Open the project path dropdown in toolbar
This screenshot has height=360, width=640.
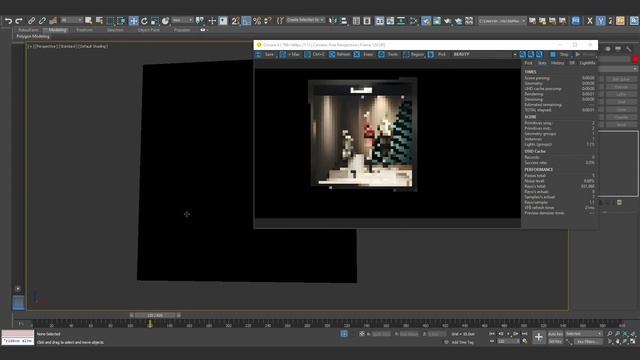(x=502, y=20)
